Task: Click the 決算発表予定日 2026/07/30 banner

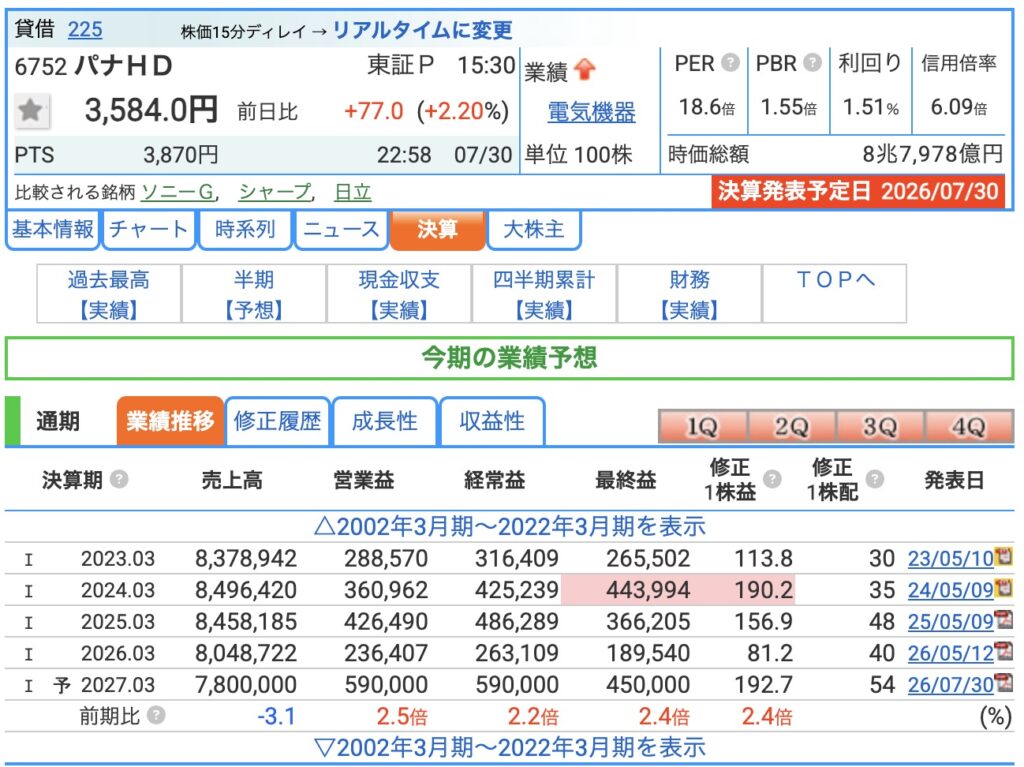Action: pyautogui.click(x=858, y=191)
